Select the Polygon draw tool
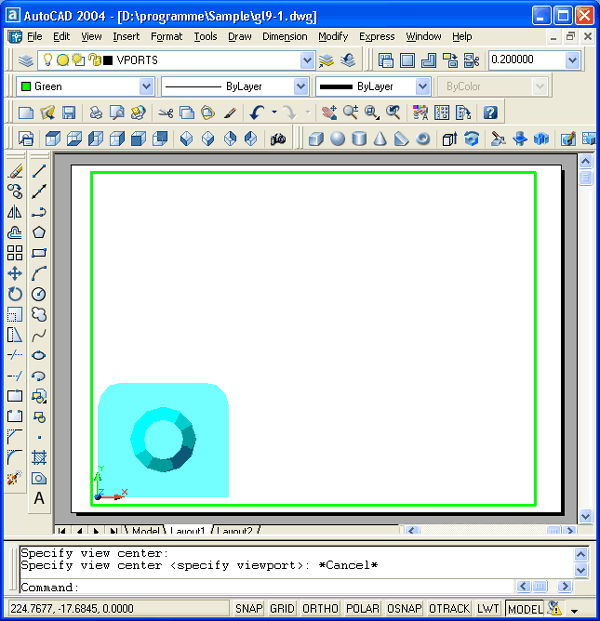 39,232
